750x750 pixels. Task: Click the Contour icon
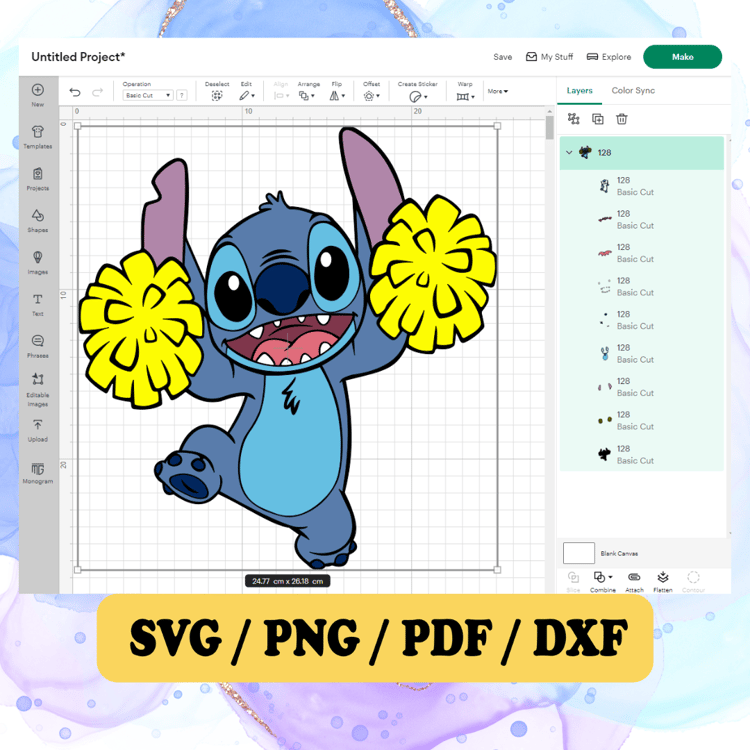[693, 577]
